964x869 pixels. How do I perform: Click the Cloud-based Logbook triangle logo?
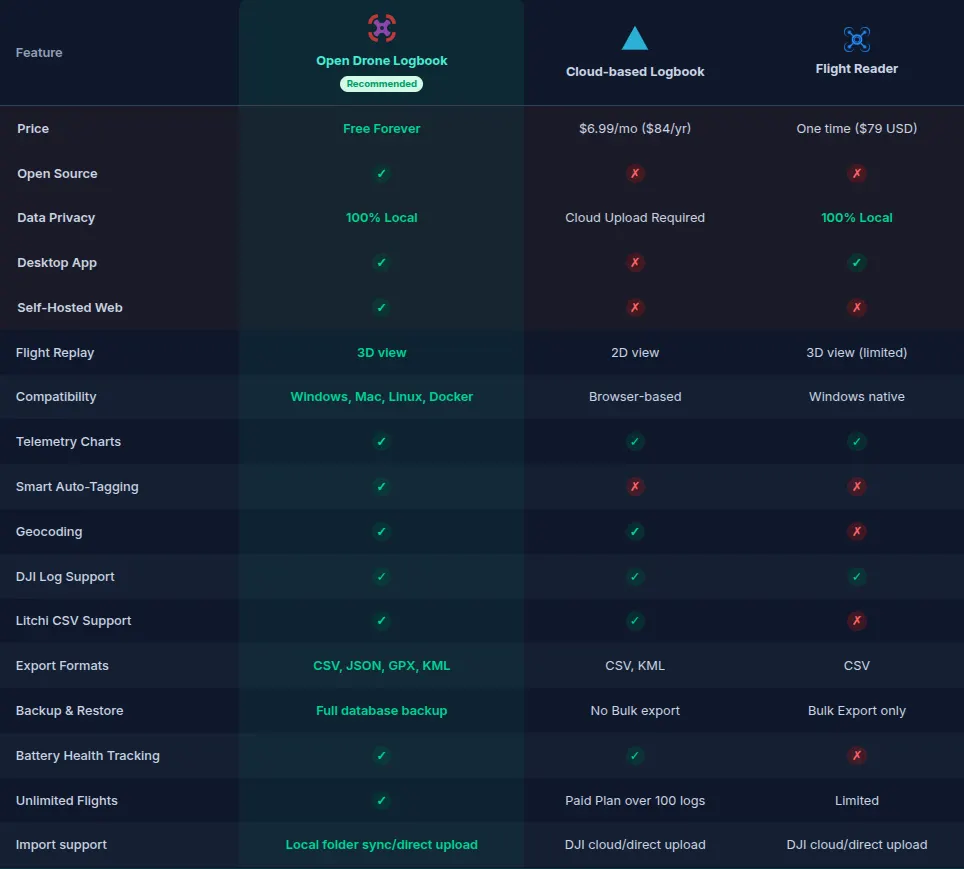[634, 38]
